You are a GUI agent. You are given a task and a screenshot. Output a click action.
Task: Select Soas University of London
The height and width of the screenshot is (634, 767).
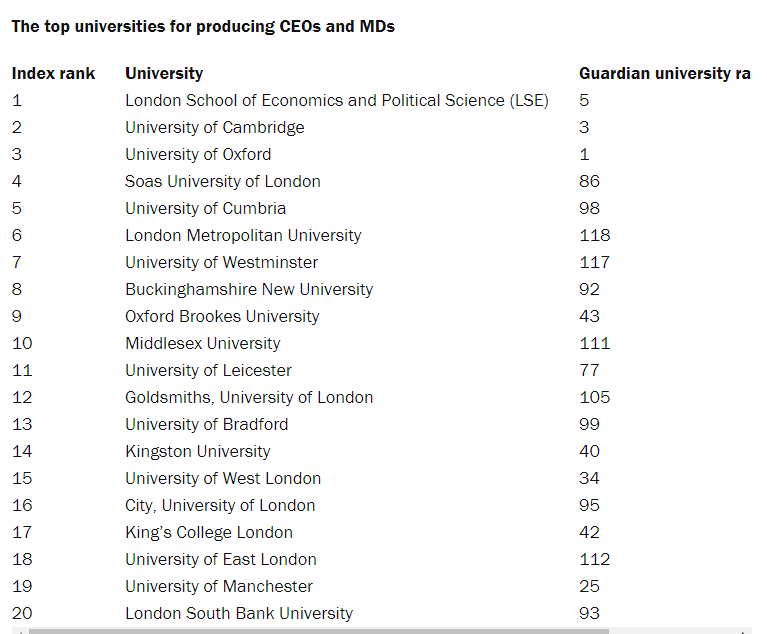pyautogui.click(x=223, y=181)
